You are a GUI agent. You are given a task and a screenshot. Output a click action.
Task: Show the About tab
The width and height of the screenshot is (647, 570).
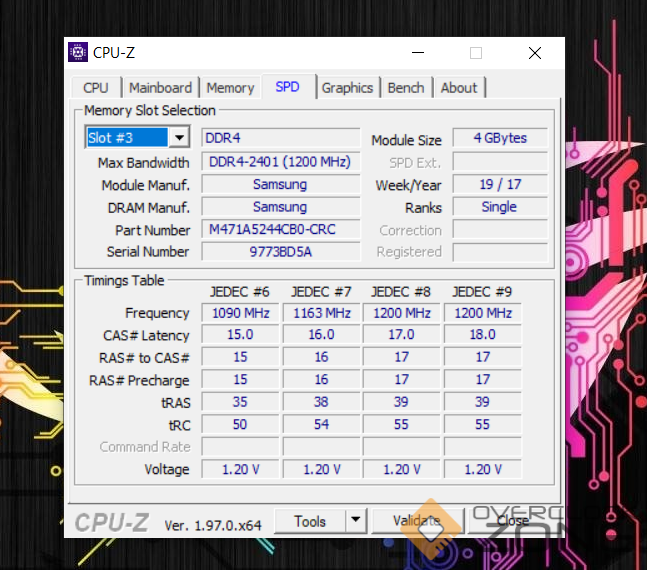[459, 88]
